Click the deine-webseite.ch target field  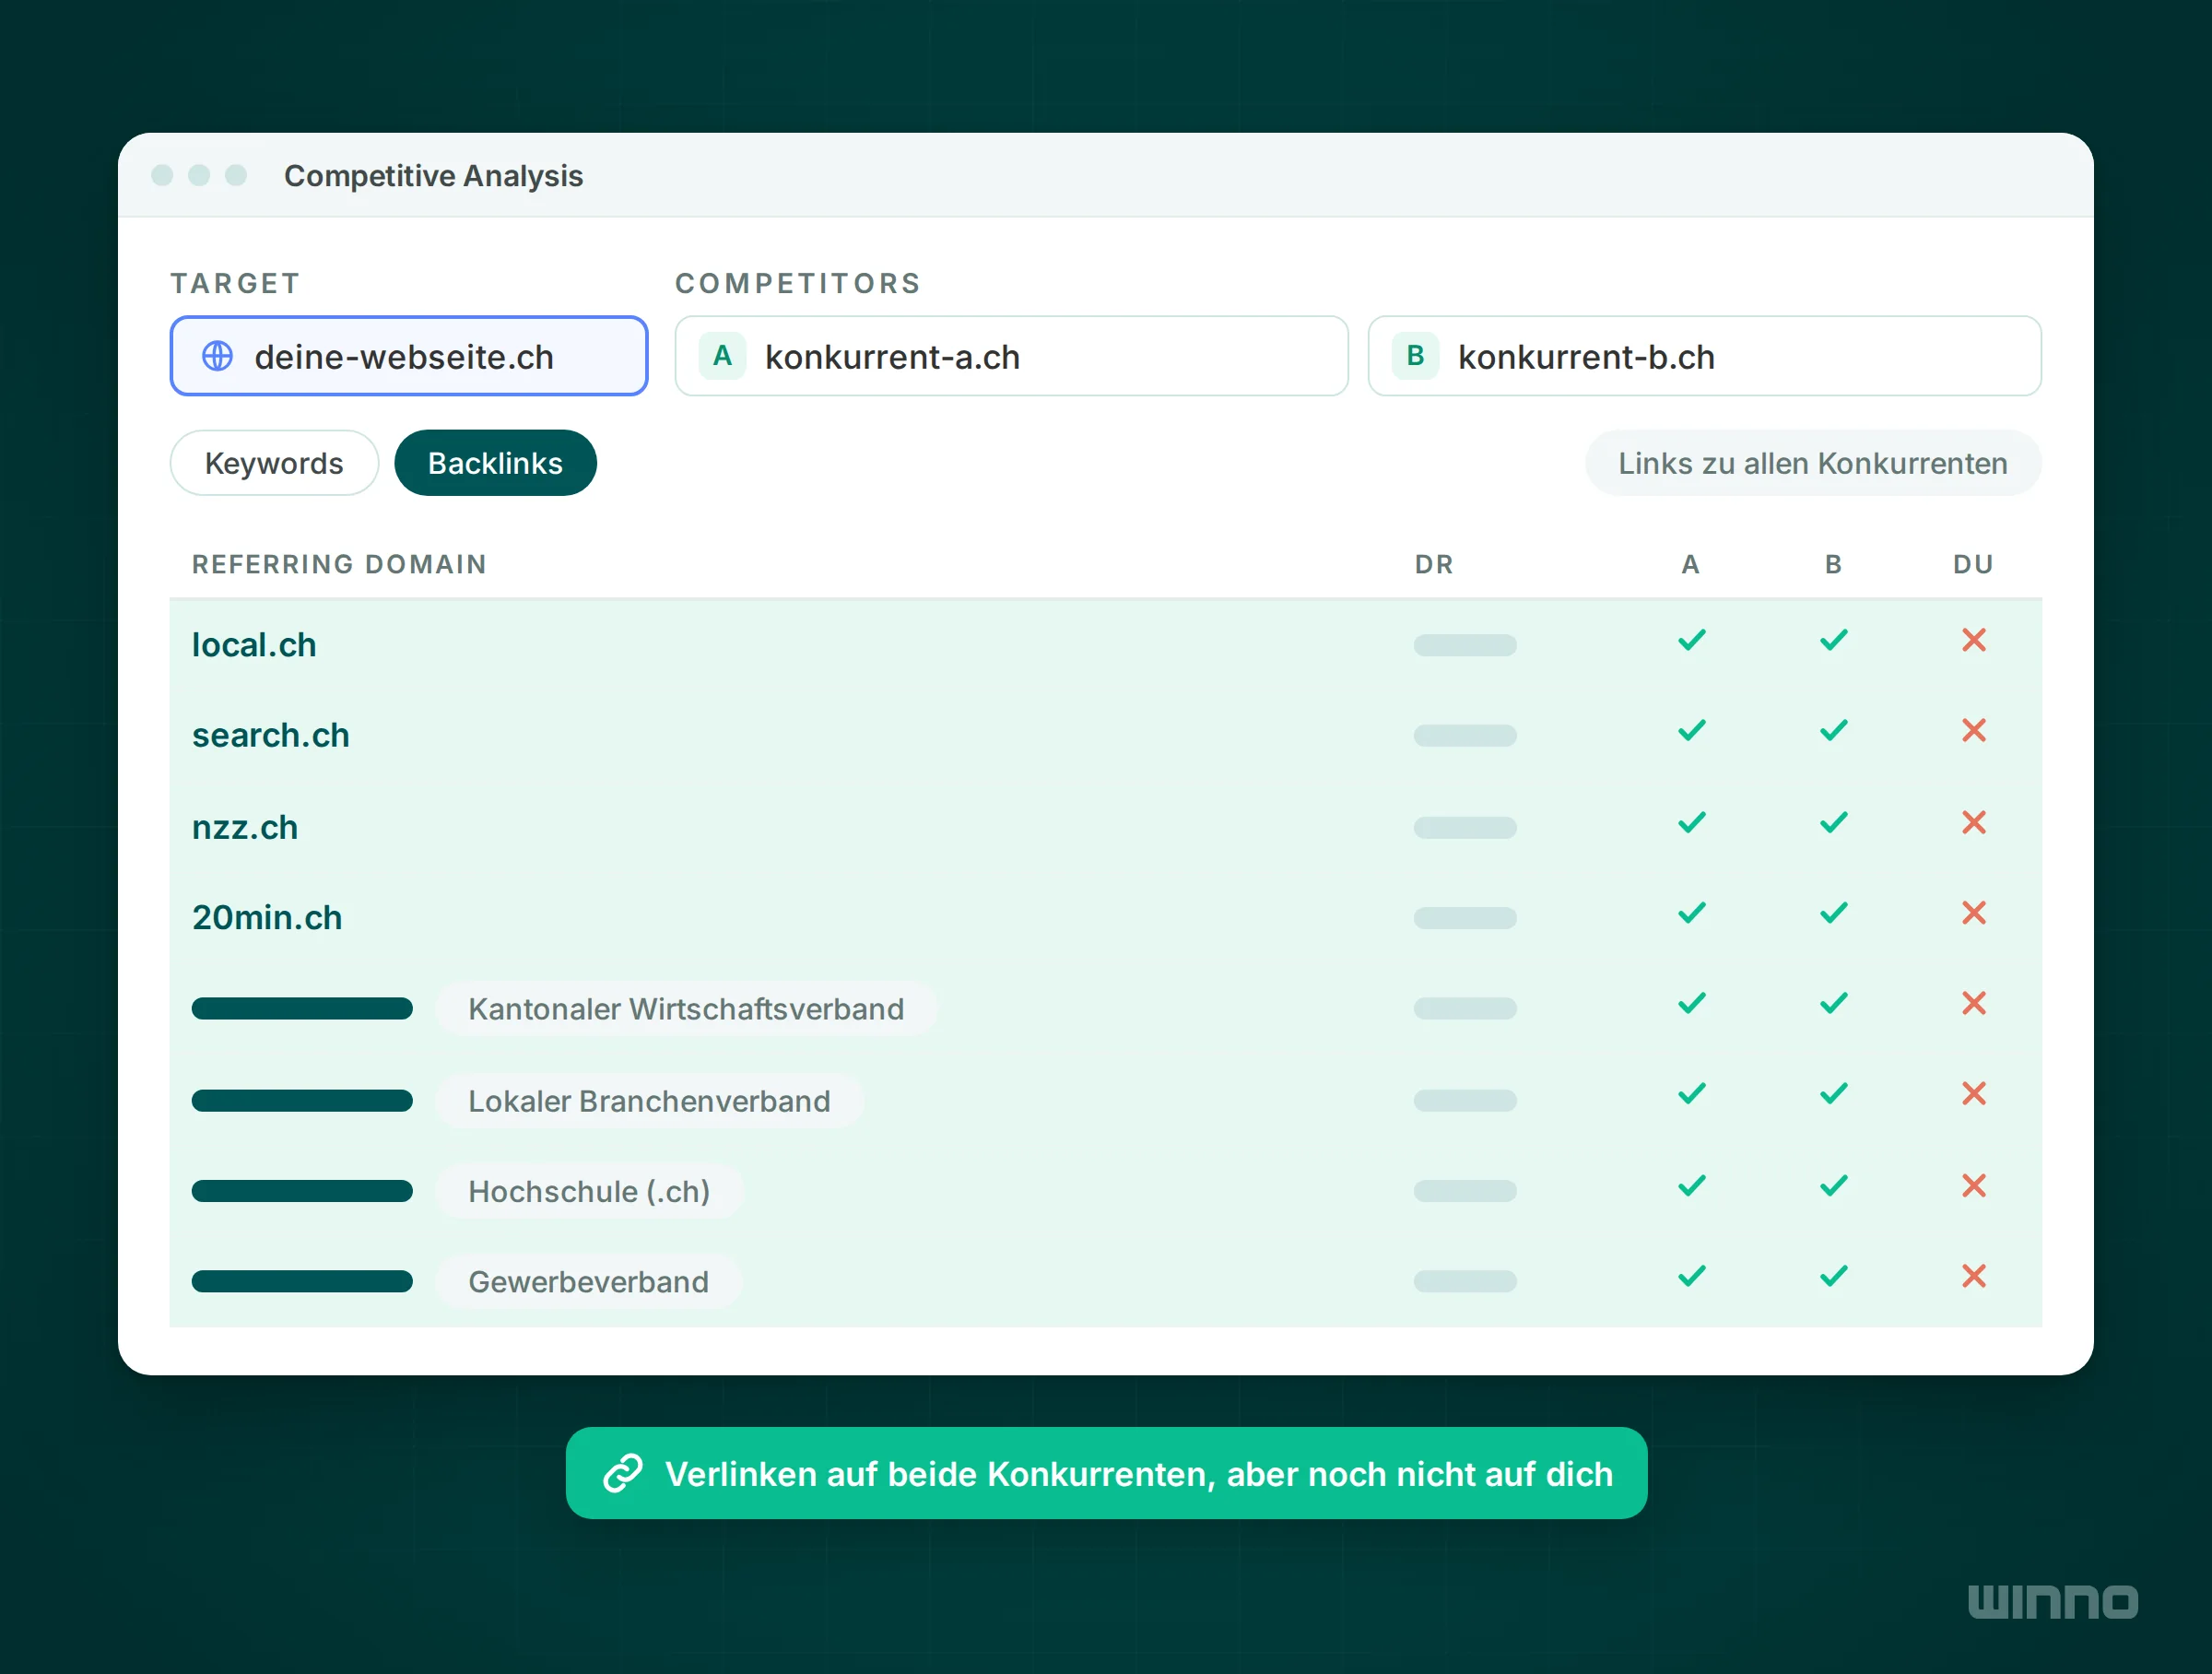point(409,356)
